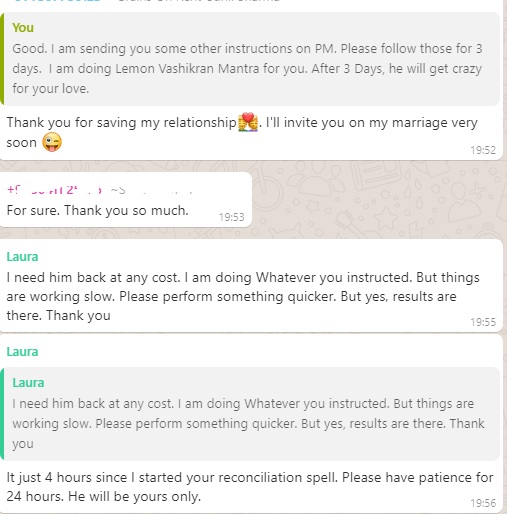Select the "Thank you for saving my relationship" message
507x514 pixels.
pos(242,132)
